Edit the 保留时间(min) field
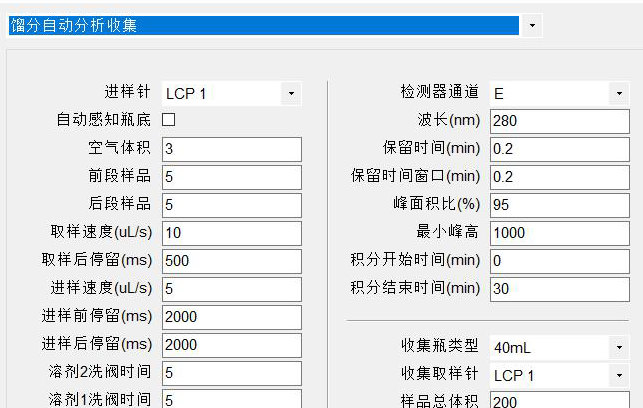Image resolution: width=643 pixels, height=408 pixels. click(x=558, y=149)
